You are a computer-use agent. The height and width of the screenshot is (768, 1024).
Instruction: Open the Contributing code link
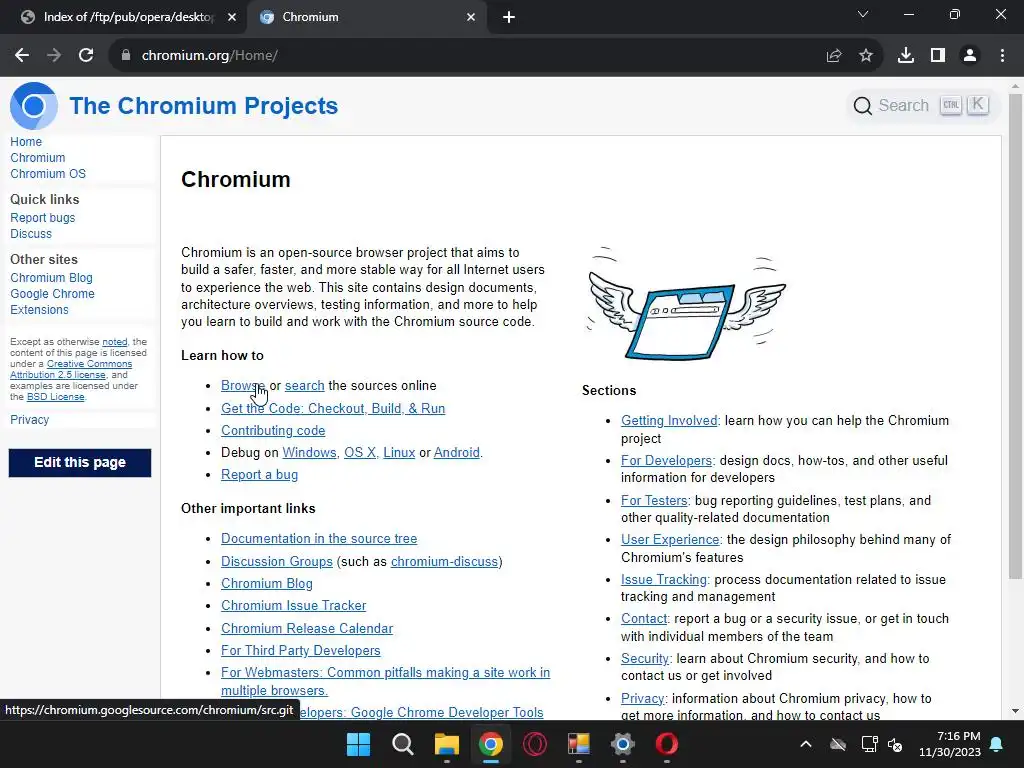(x=273, y=430)
